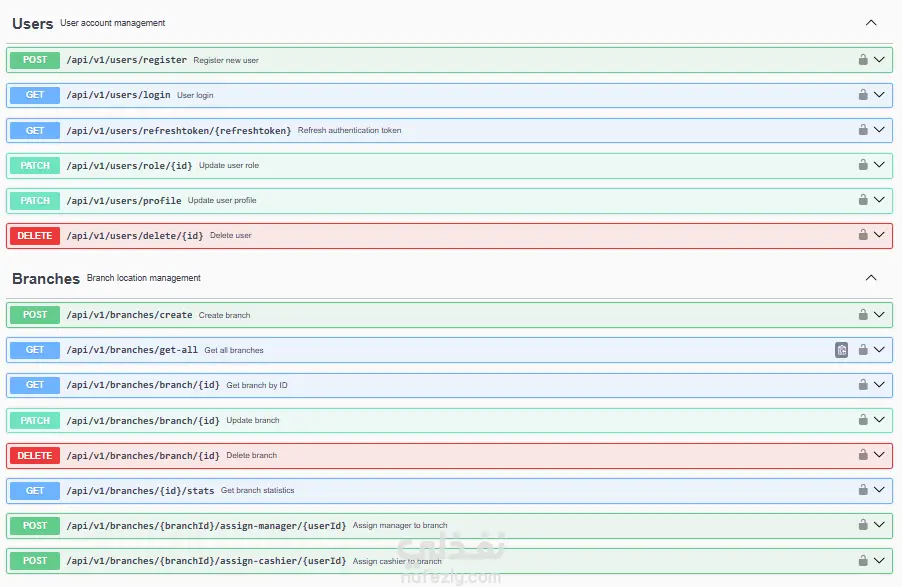Collapse the Users section with its arrow
The height and width of the screenshot is (587, 902).
pyautogui.click(x=871, y=23)
